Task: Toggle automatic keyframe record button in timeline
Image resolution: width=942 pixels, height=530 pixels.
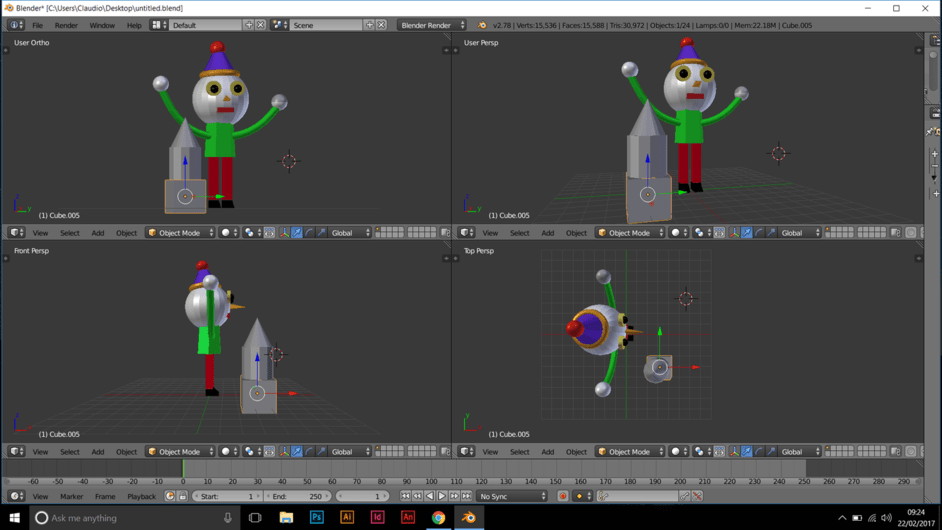Action: [563, 496]
